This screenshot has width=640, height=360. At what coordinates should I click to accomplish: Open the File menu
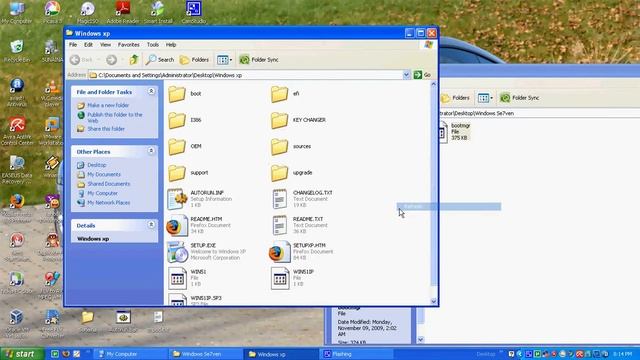pos(73,44)
